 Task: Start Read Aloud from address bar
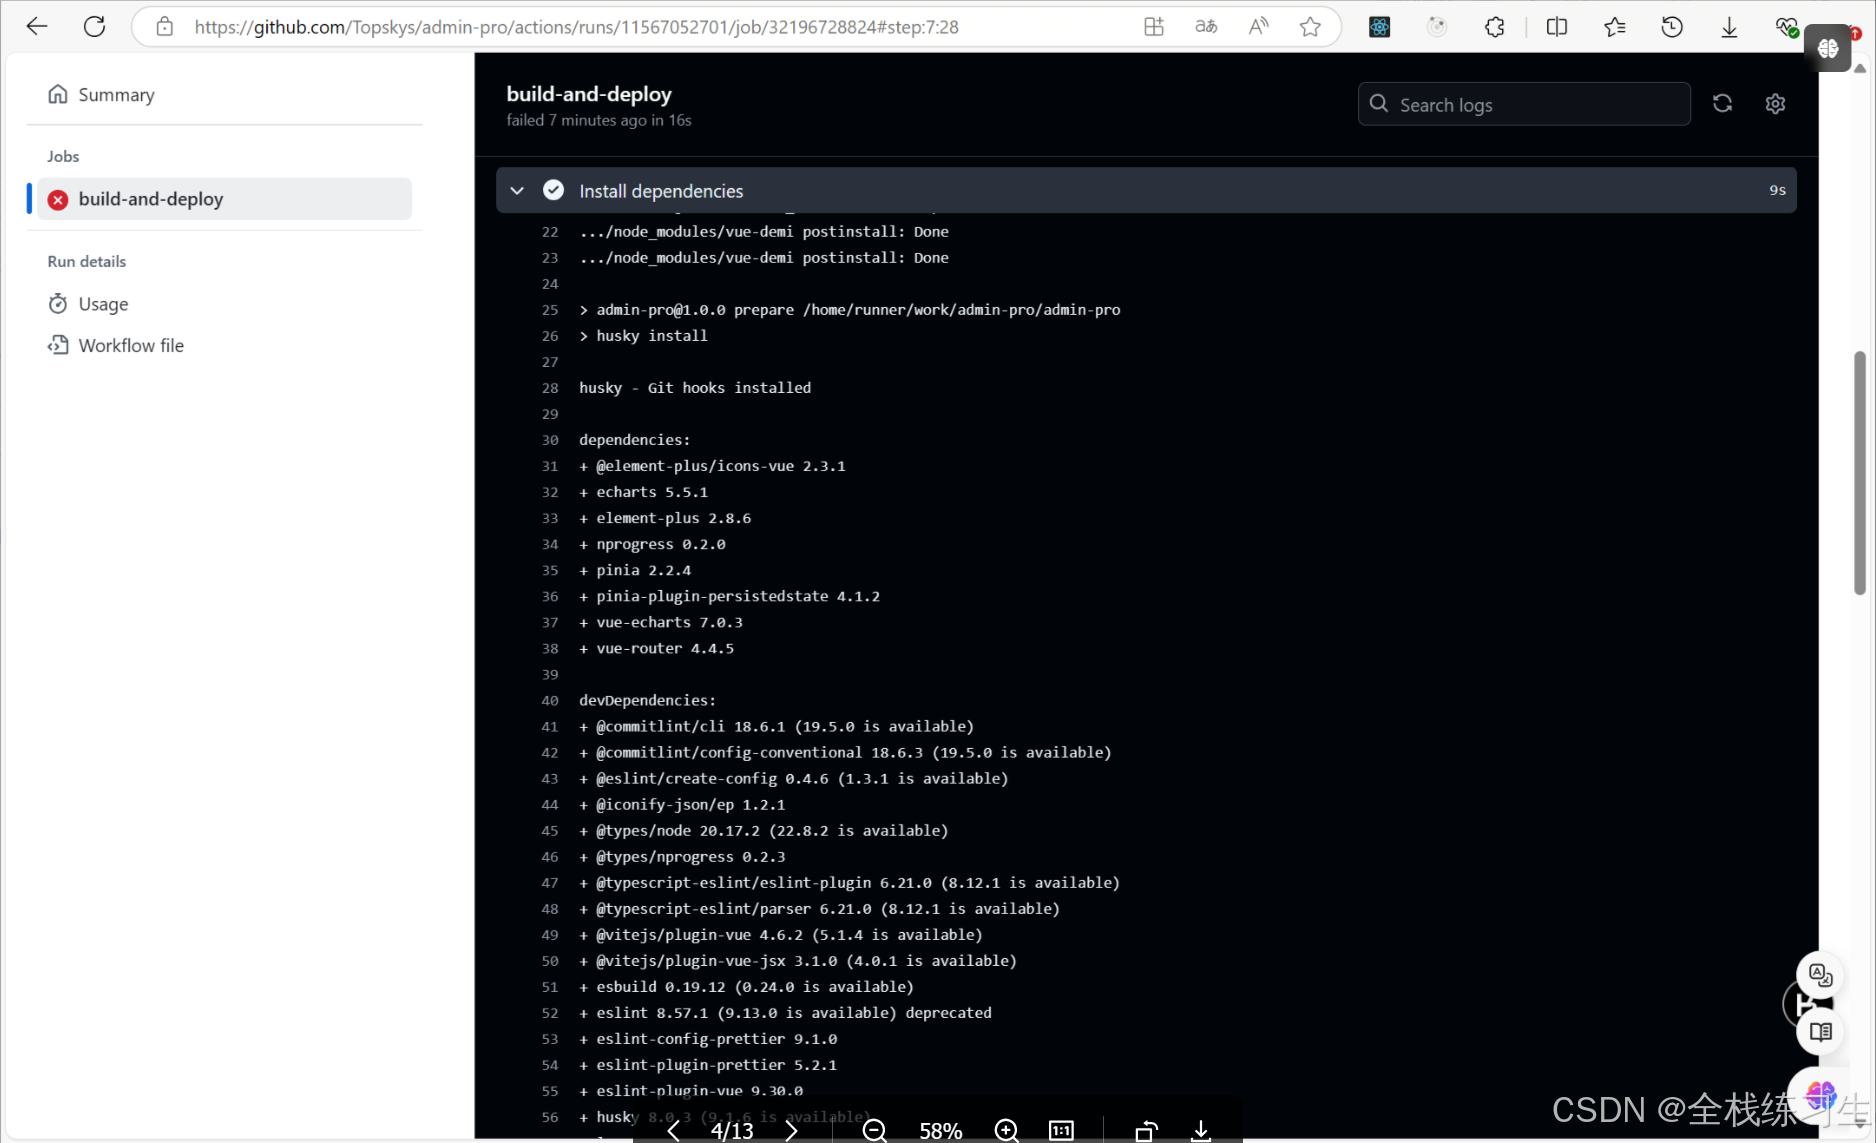(1258, 27)
